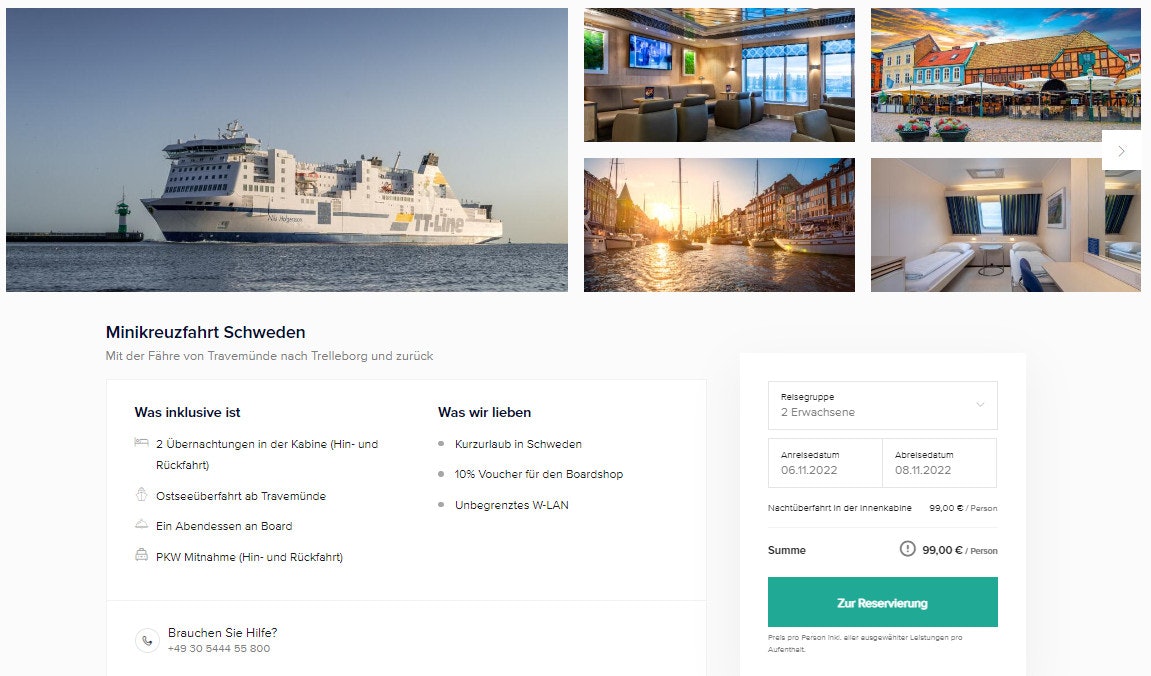Open the Reisegruppe traveler dropdown
The height and width of the screenshot is (676, 1151).
click(882, 405)
